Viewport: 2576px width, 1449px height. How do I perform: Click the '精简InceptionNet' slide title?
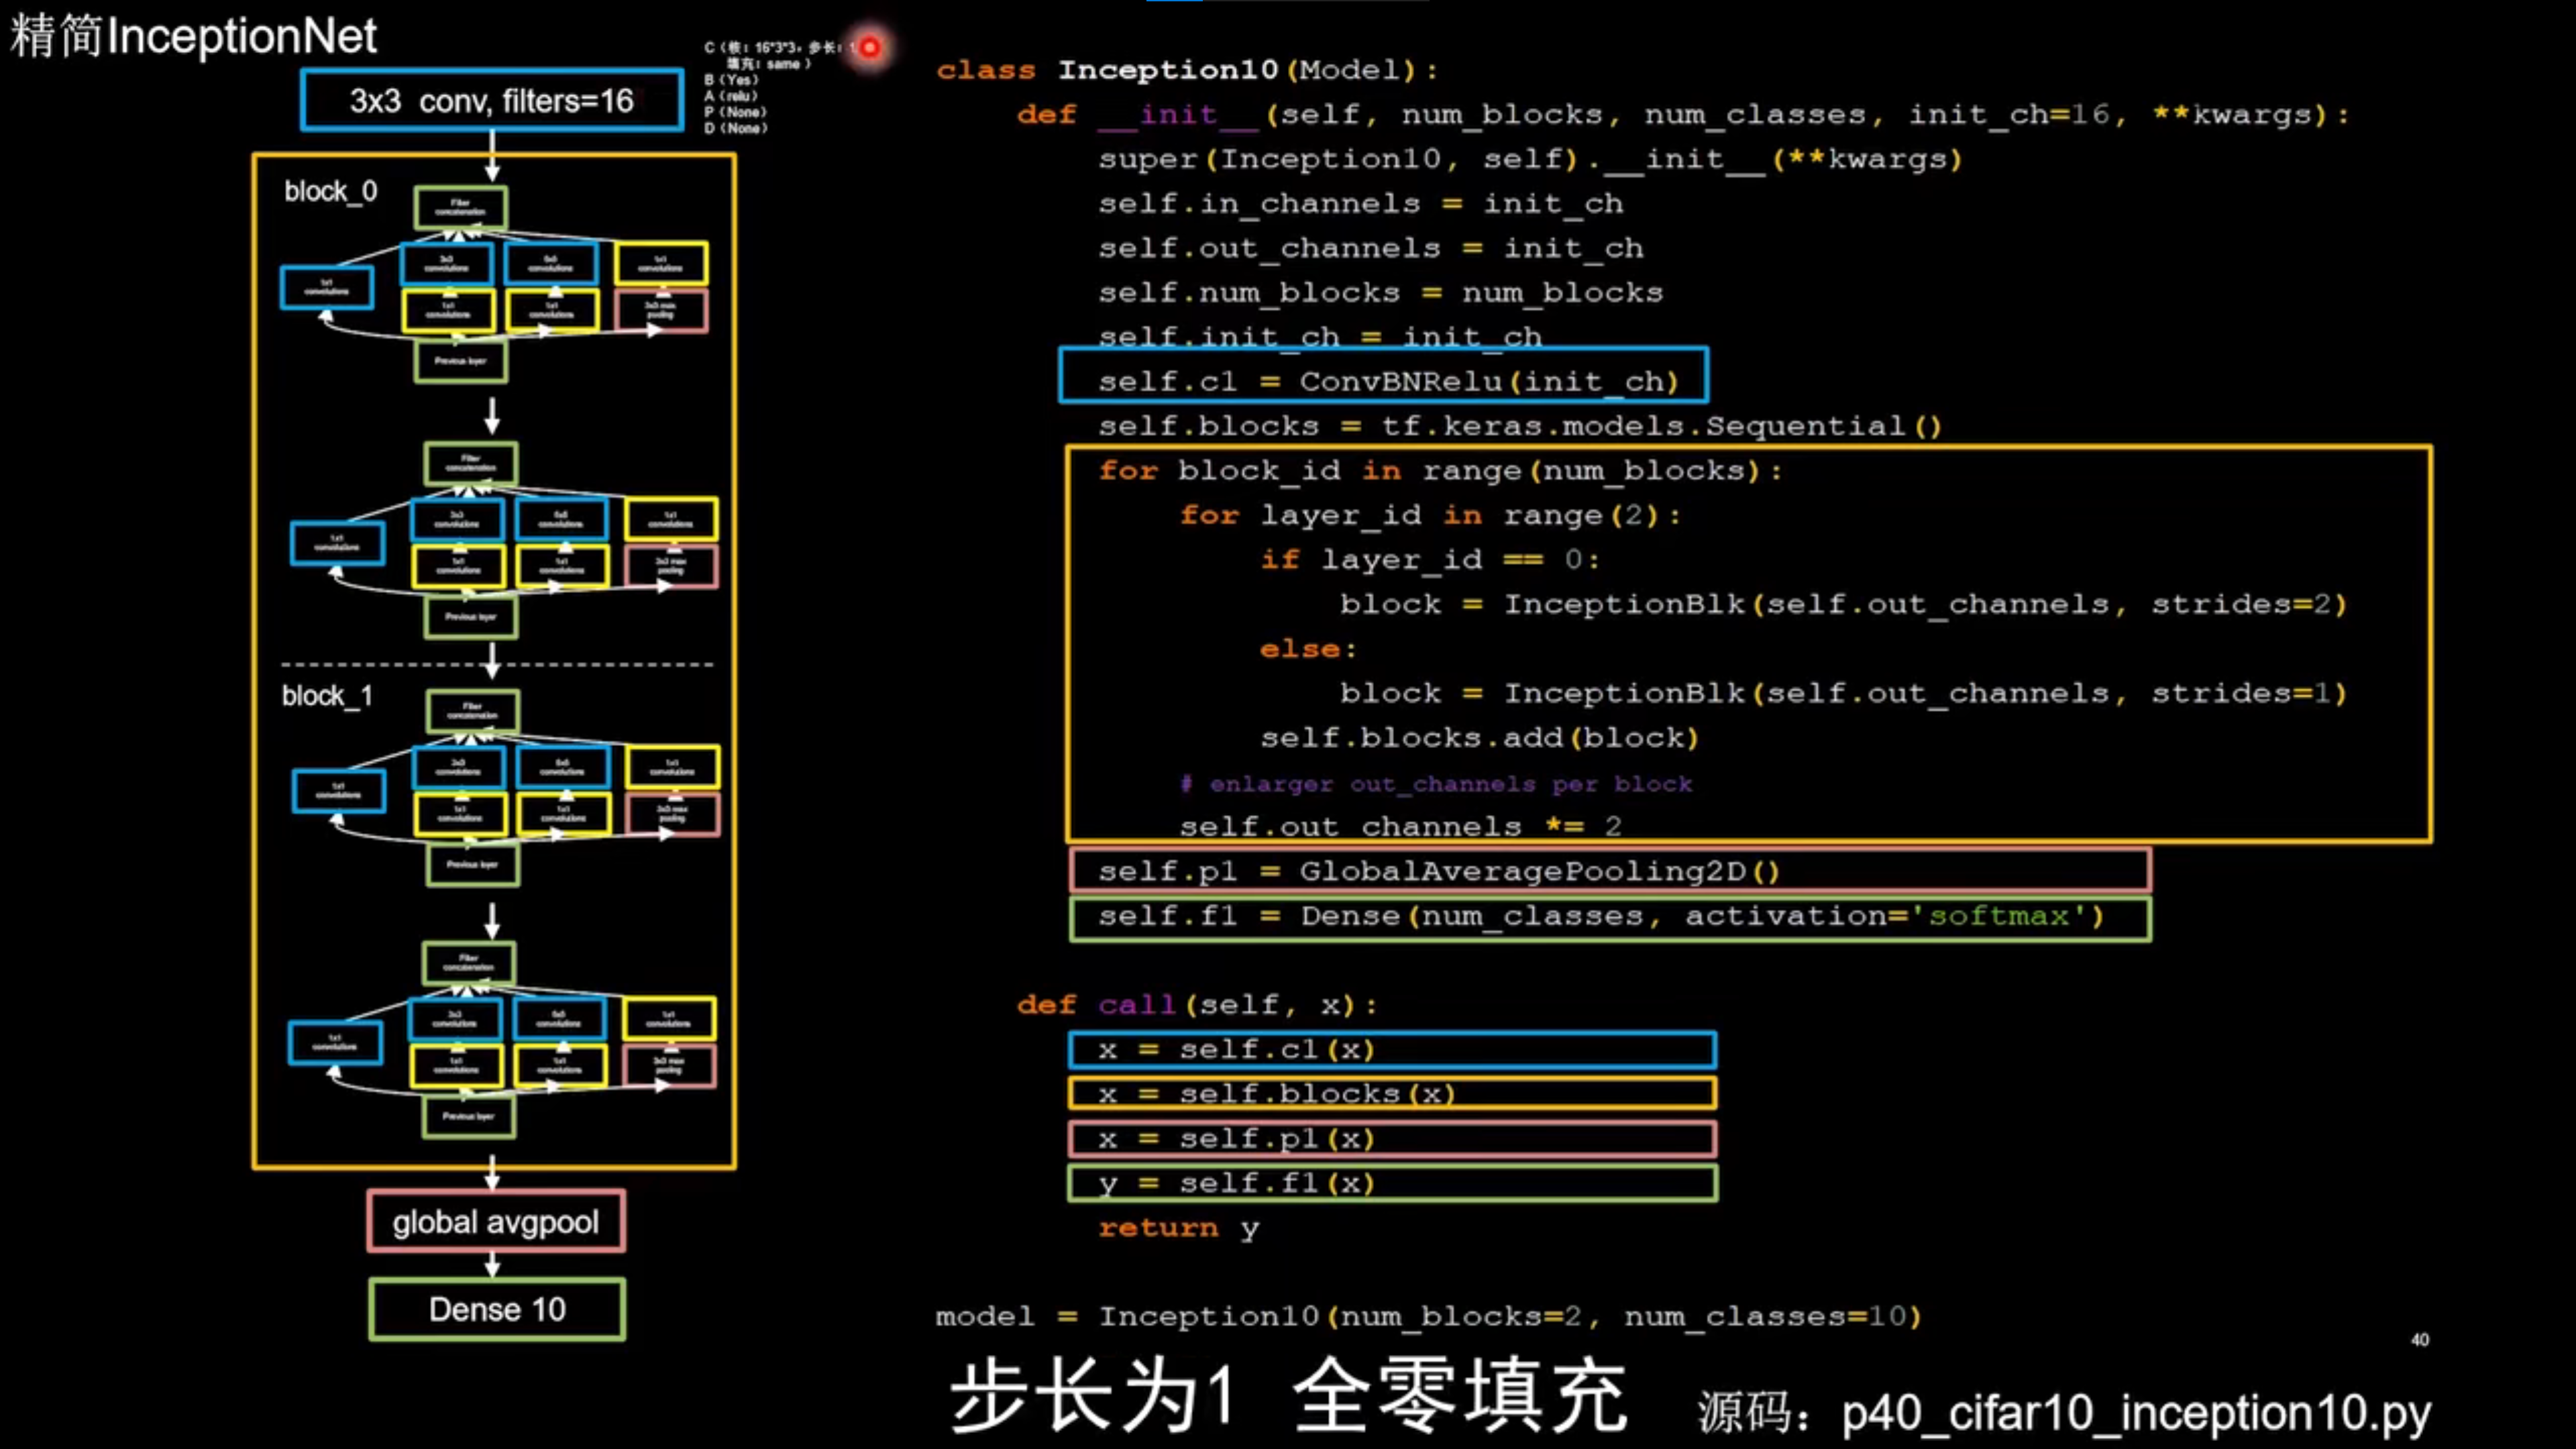tap(193, 37)
